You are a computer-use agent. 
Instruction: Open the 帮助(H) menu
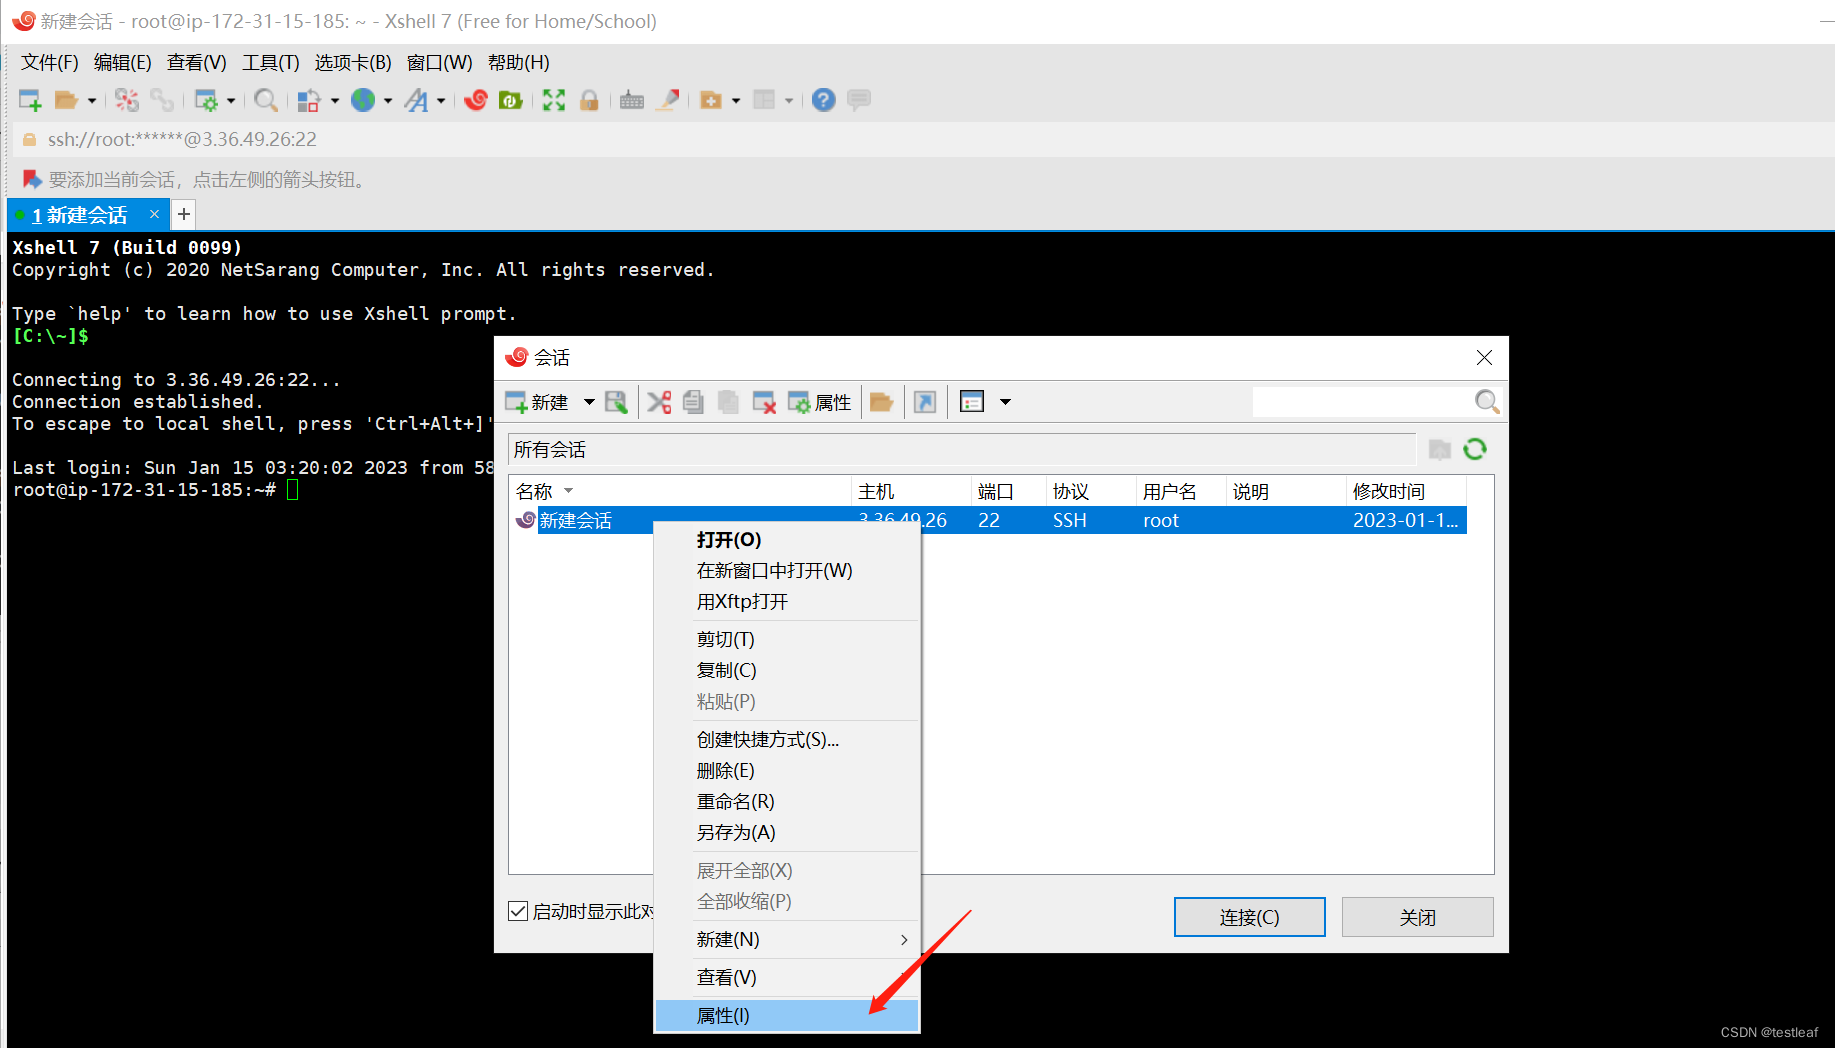(x=519, y=62)
